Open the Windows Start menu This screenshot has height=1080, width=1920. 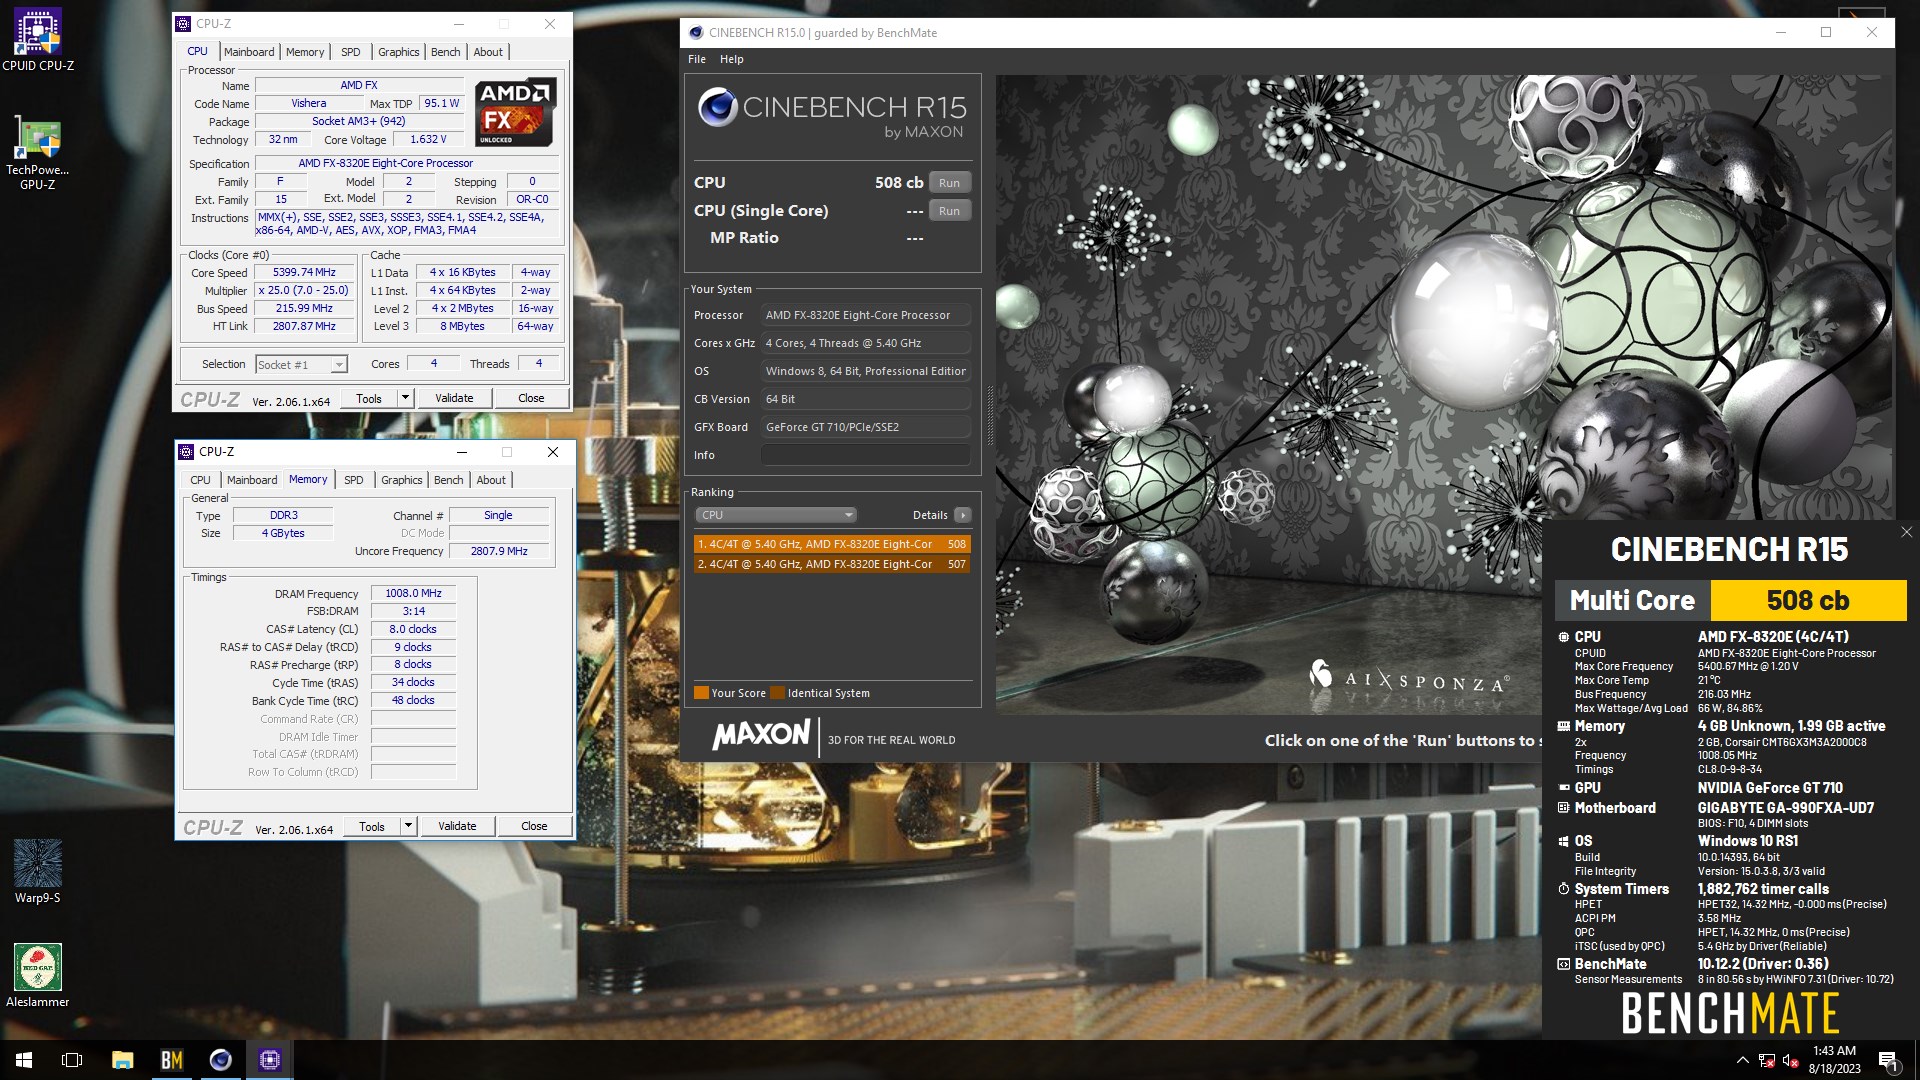tap(24, 1060)
